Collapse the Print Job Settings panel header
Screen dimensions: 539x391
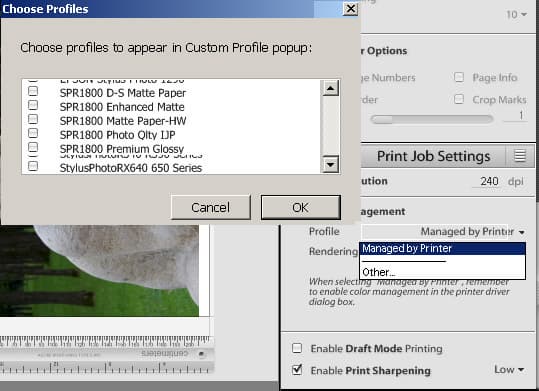point(433,156)
